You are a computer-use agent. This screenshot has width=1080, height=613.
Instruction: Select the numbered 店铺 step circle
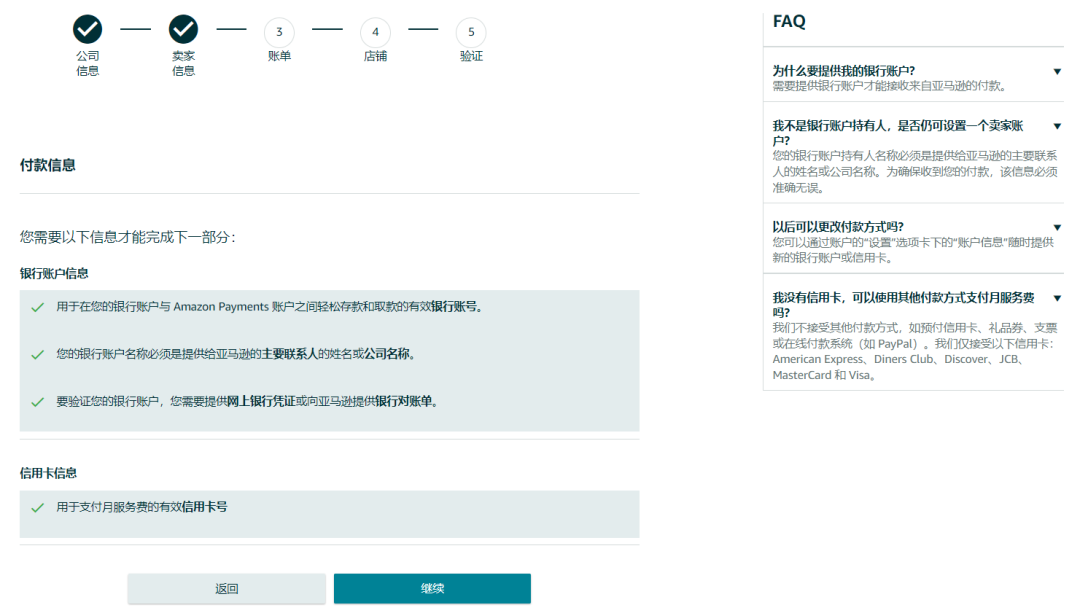[375, 31]
